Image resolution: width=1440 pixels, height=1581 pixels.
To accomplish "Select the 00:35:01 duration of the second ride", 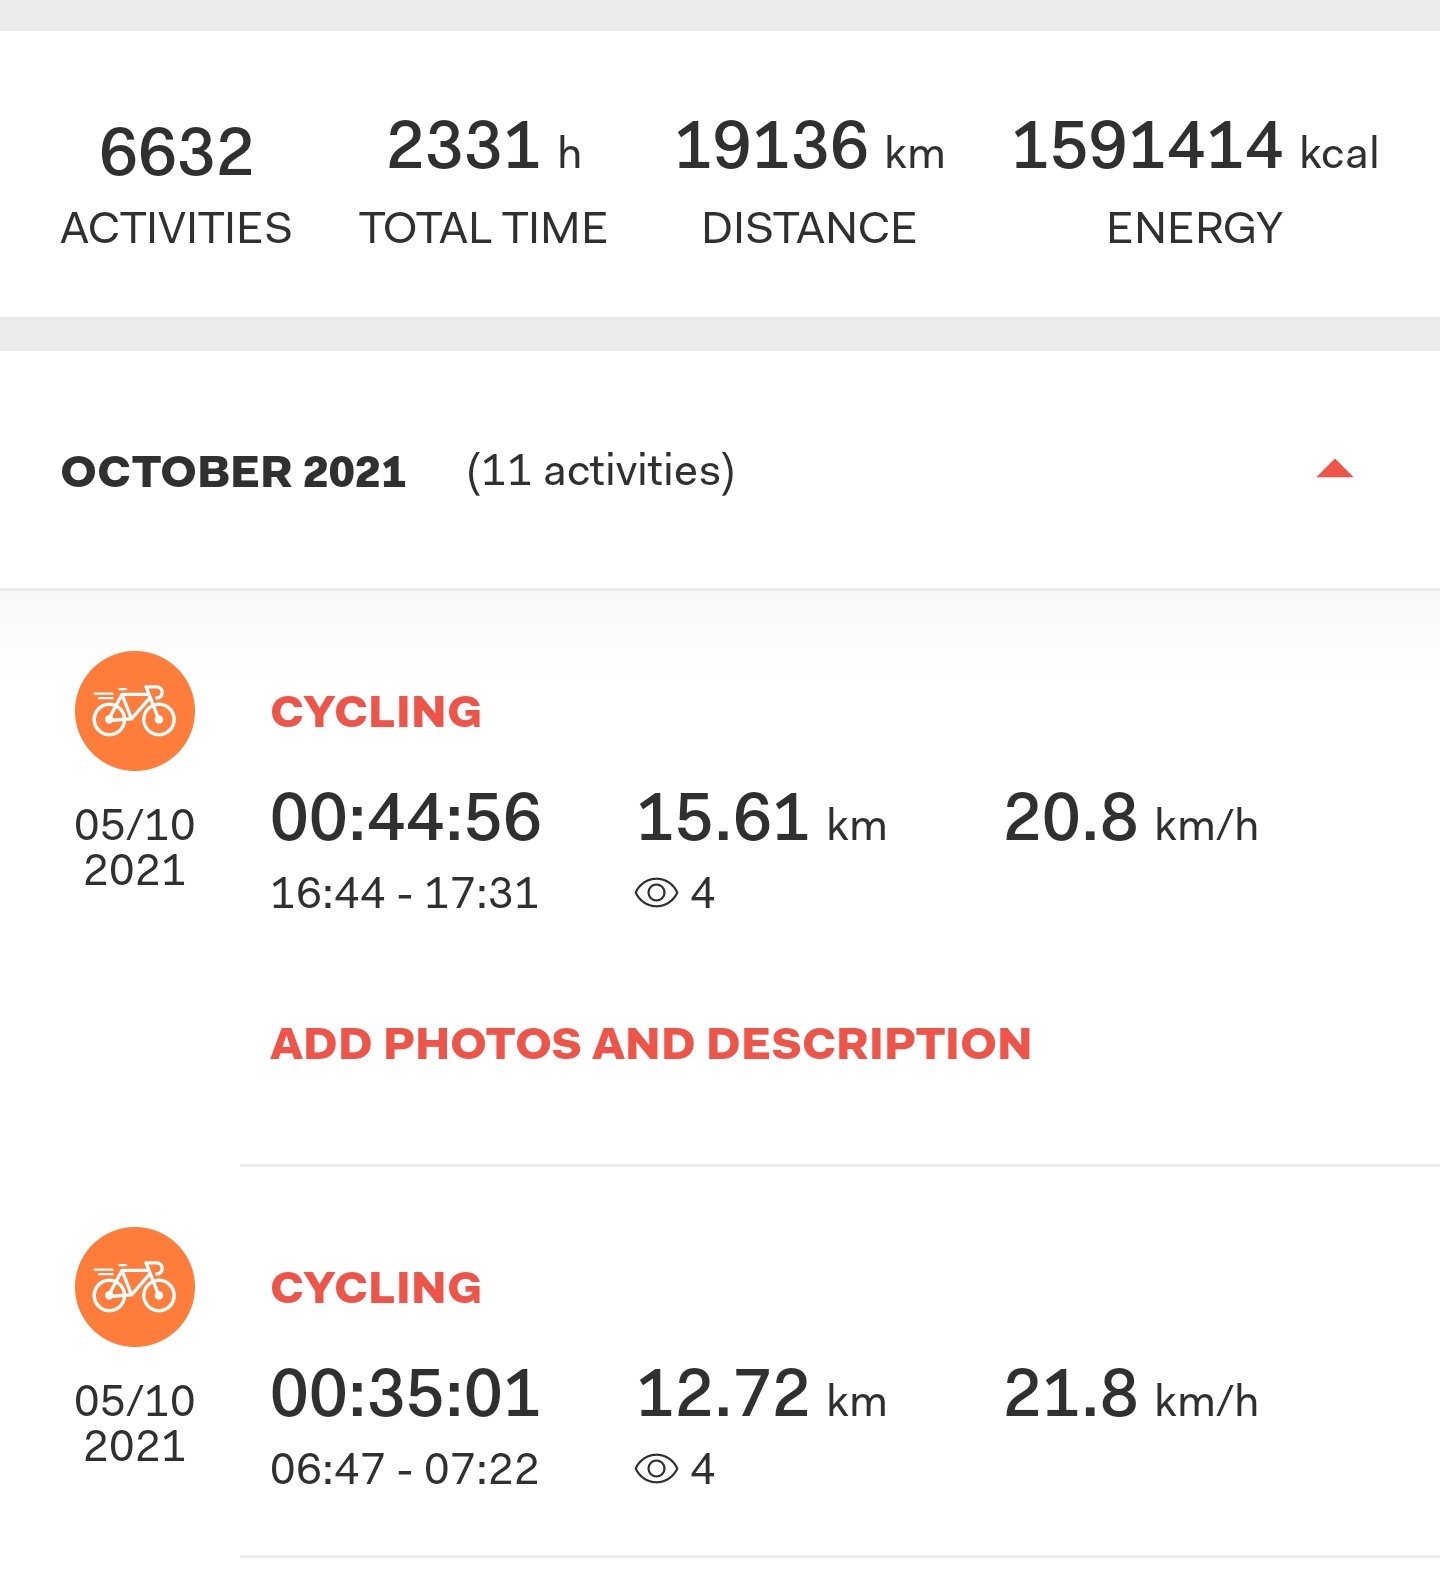I will point(406,1393).
